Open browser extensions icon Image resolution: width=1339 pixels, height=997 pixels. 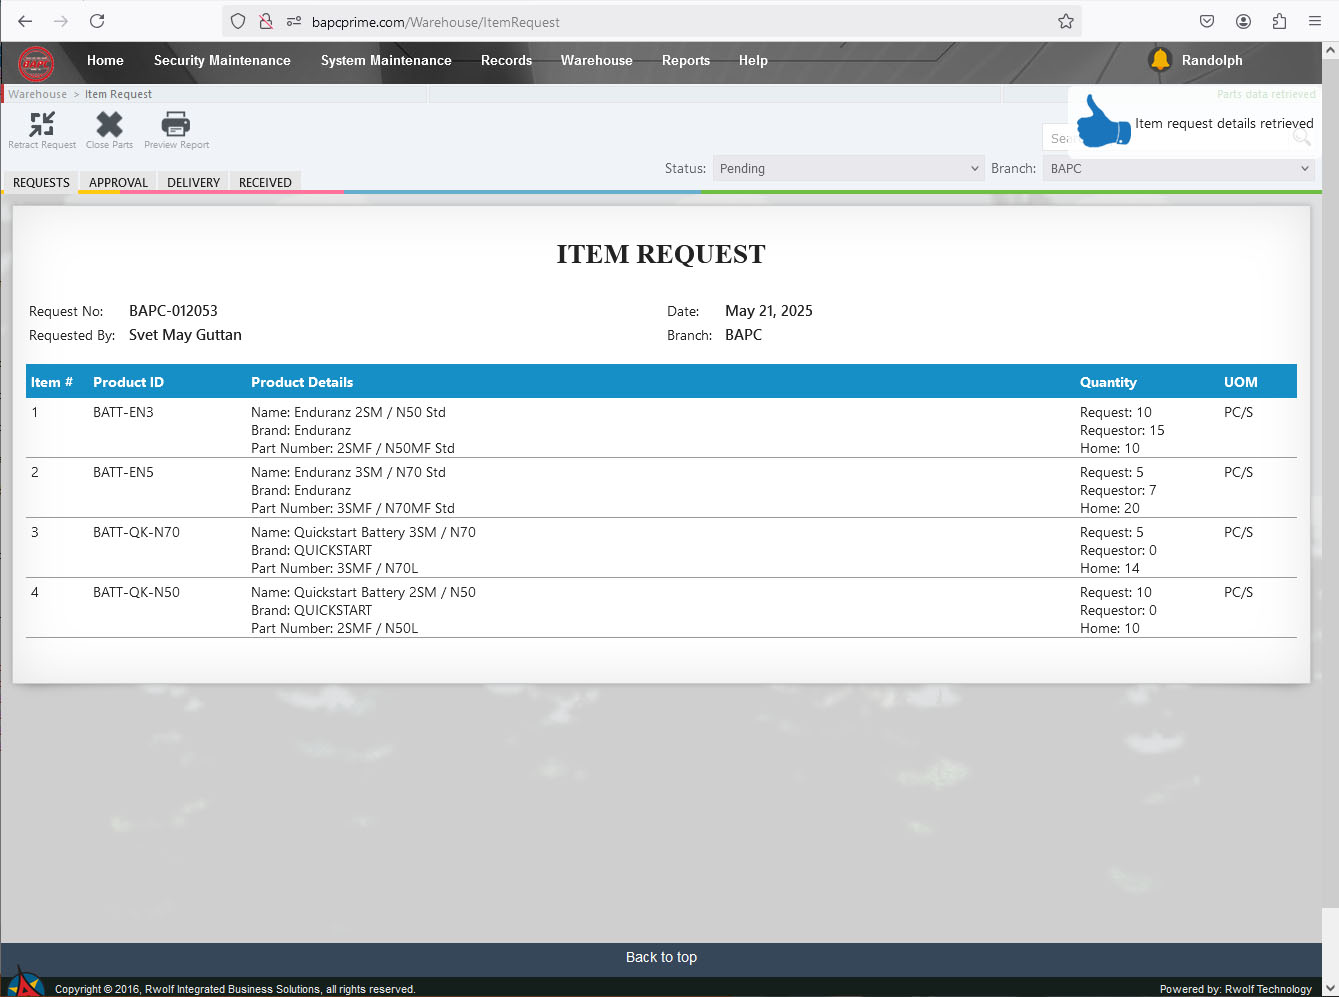1279,21
